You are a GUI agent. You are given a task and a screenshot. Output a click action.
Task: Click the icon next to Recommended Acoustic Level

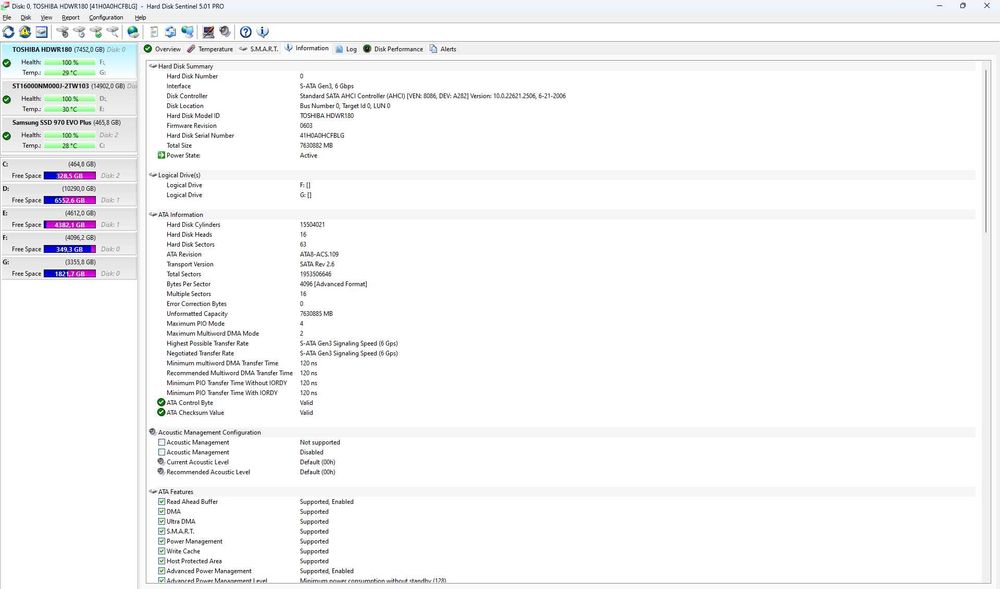[x=161, y=472]
